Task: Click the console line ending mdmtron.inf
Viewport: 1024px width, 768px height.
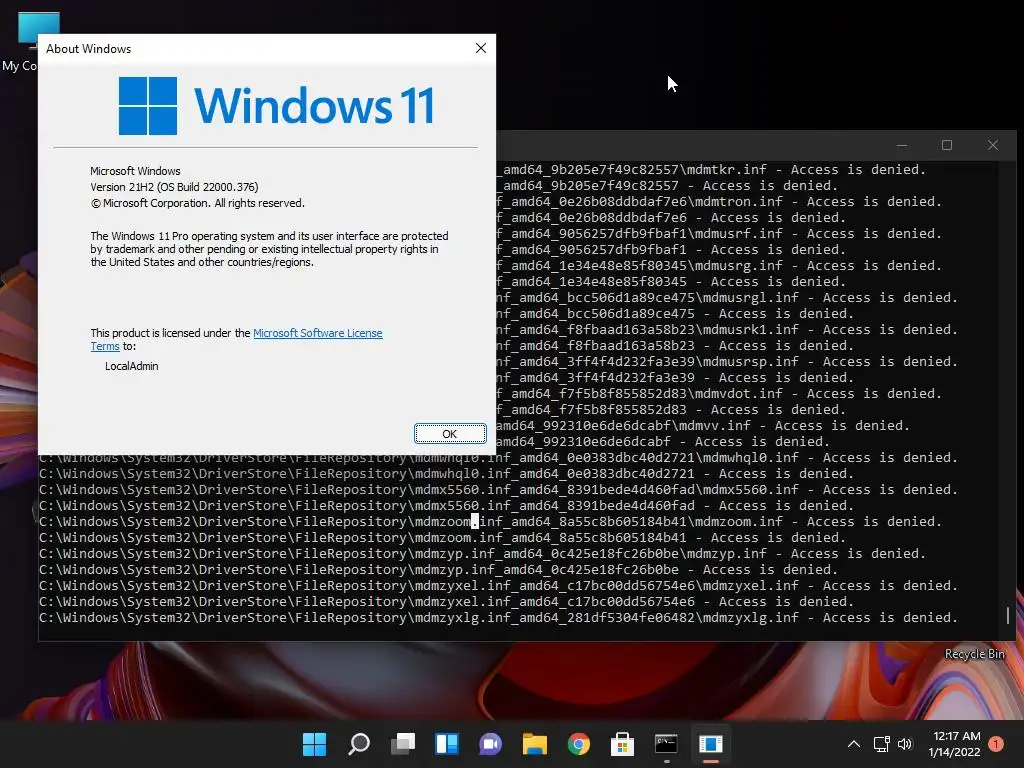Action: (x=719, y=202)
